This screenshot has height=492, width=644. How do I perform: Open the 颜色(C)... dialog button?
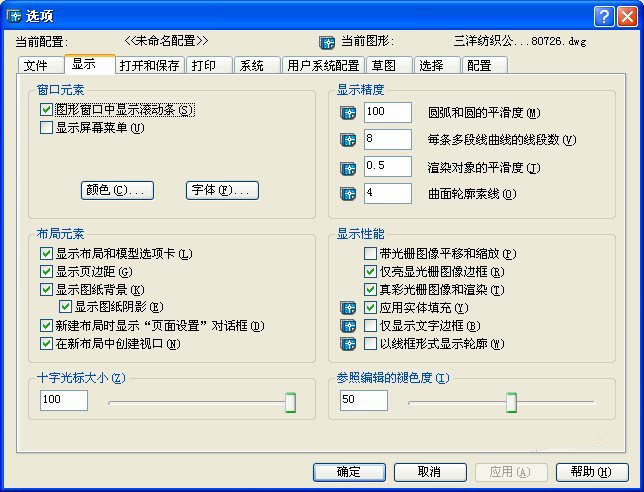tap(117, 190)
